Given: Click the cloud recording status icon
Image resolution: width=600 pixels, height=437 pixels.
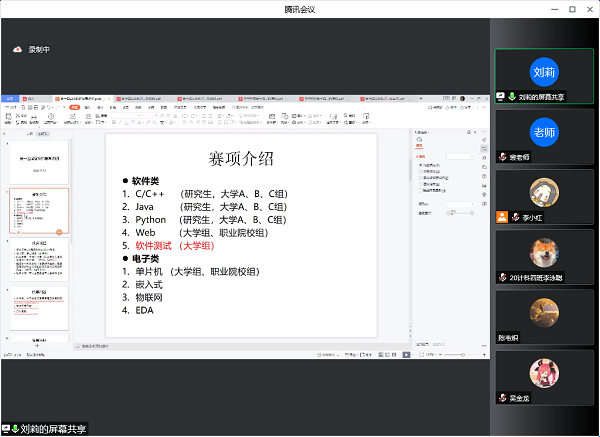Looking at the screenshot, I should (x=17, y=49).
